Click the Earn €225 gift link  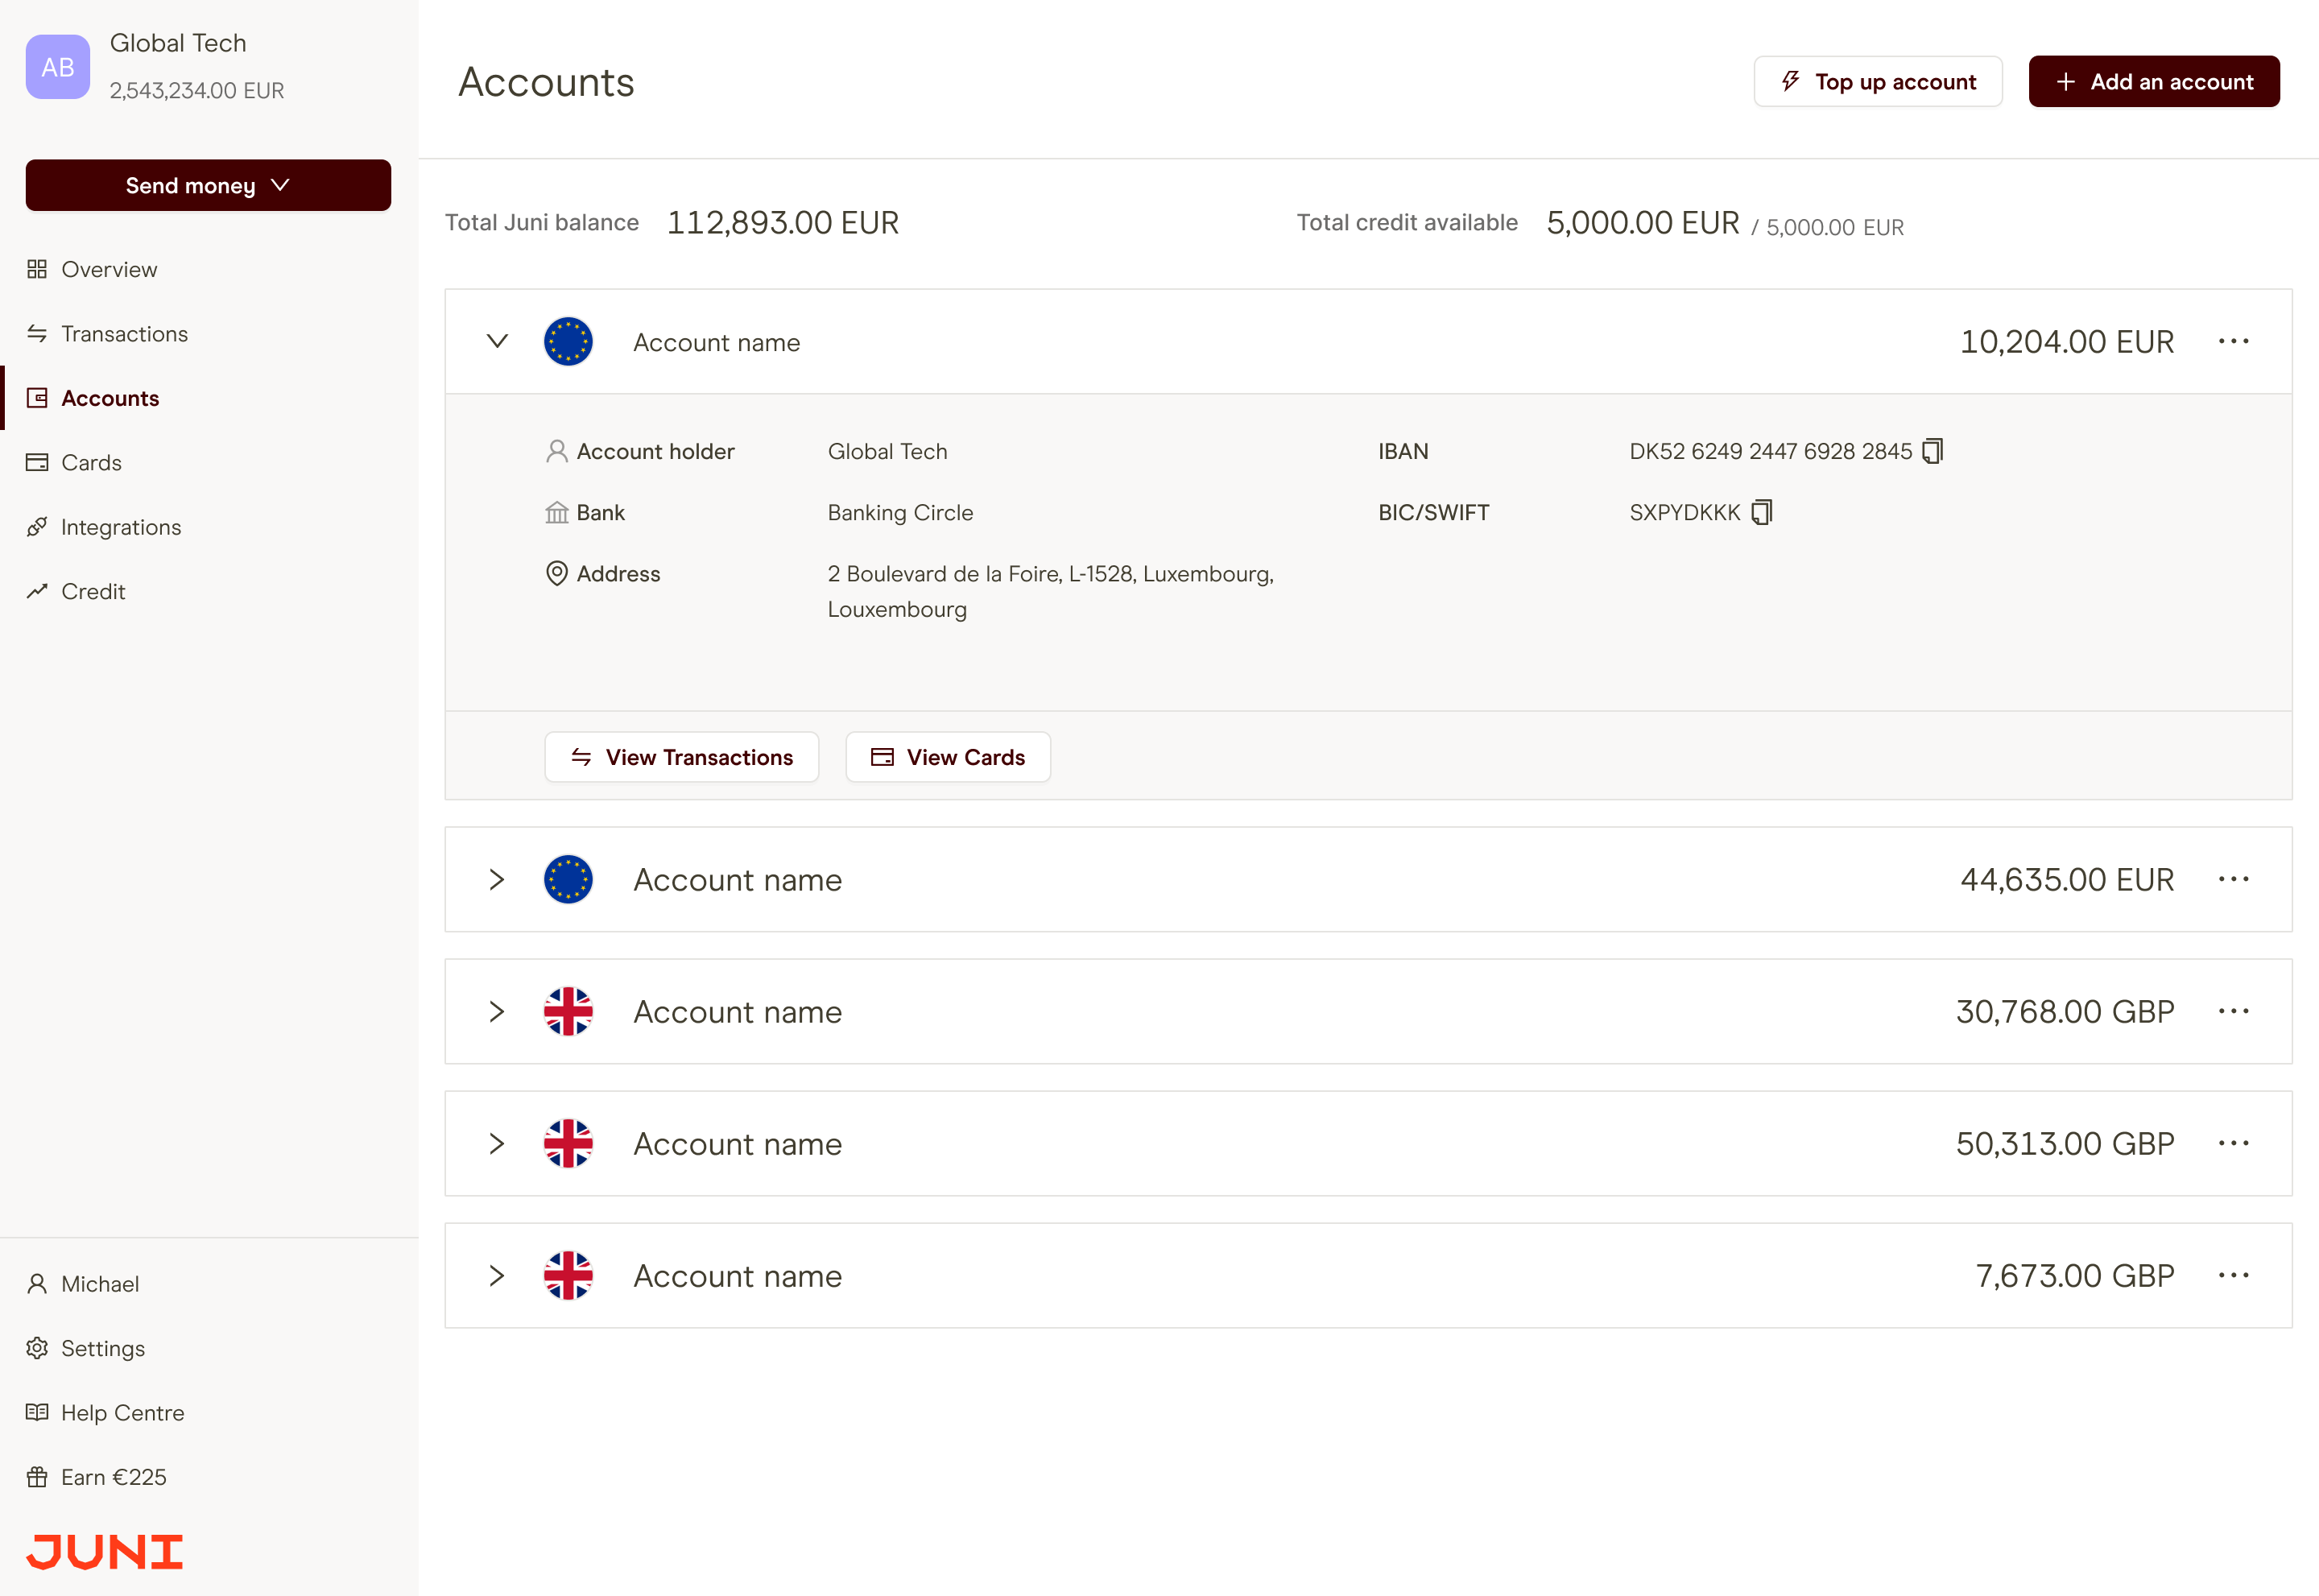click(x=113, y=1476)
